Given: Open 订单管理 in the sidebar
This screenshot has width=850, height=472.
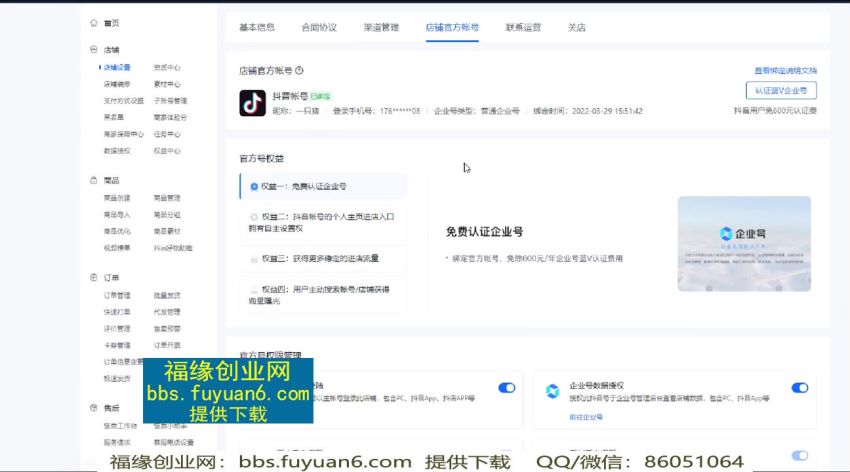Looking at the screenshot, I should click(x=117, y=295).
